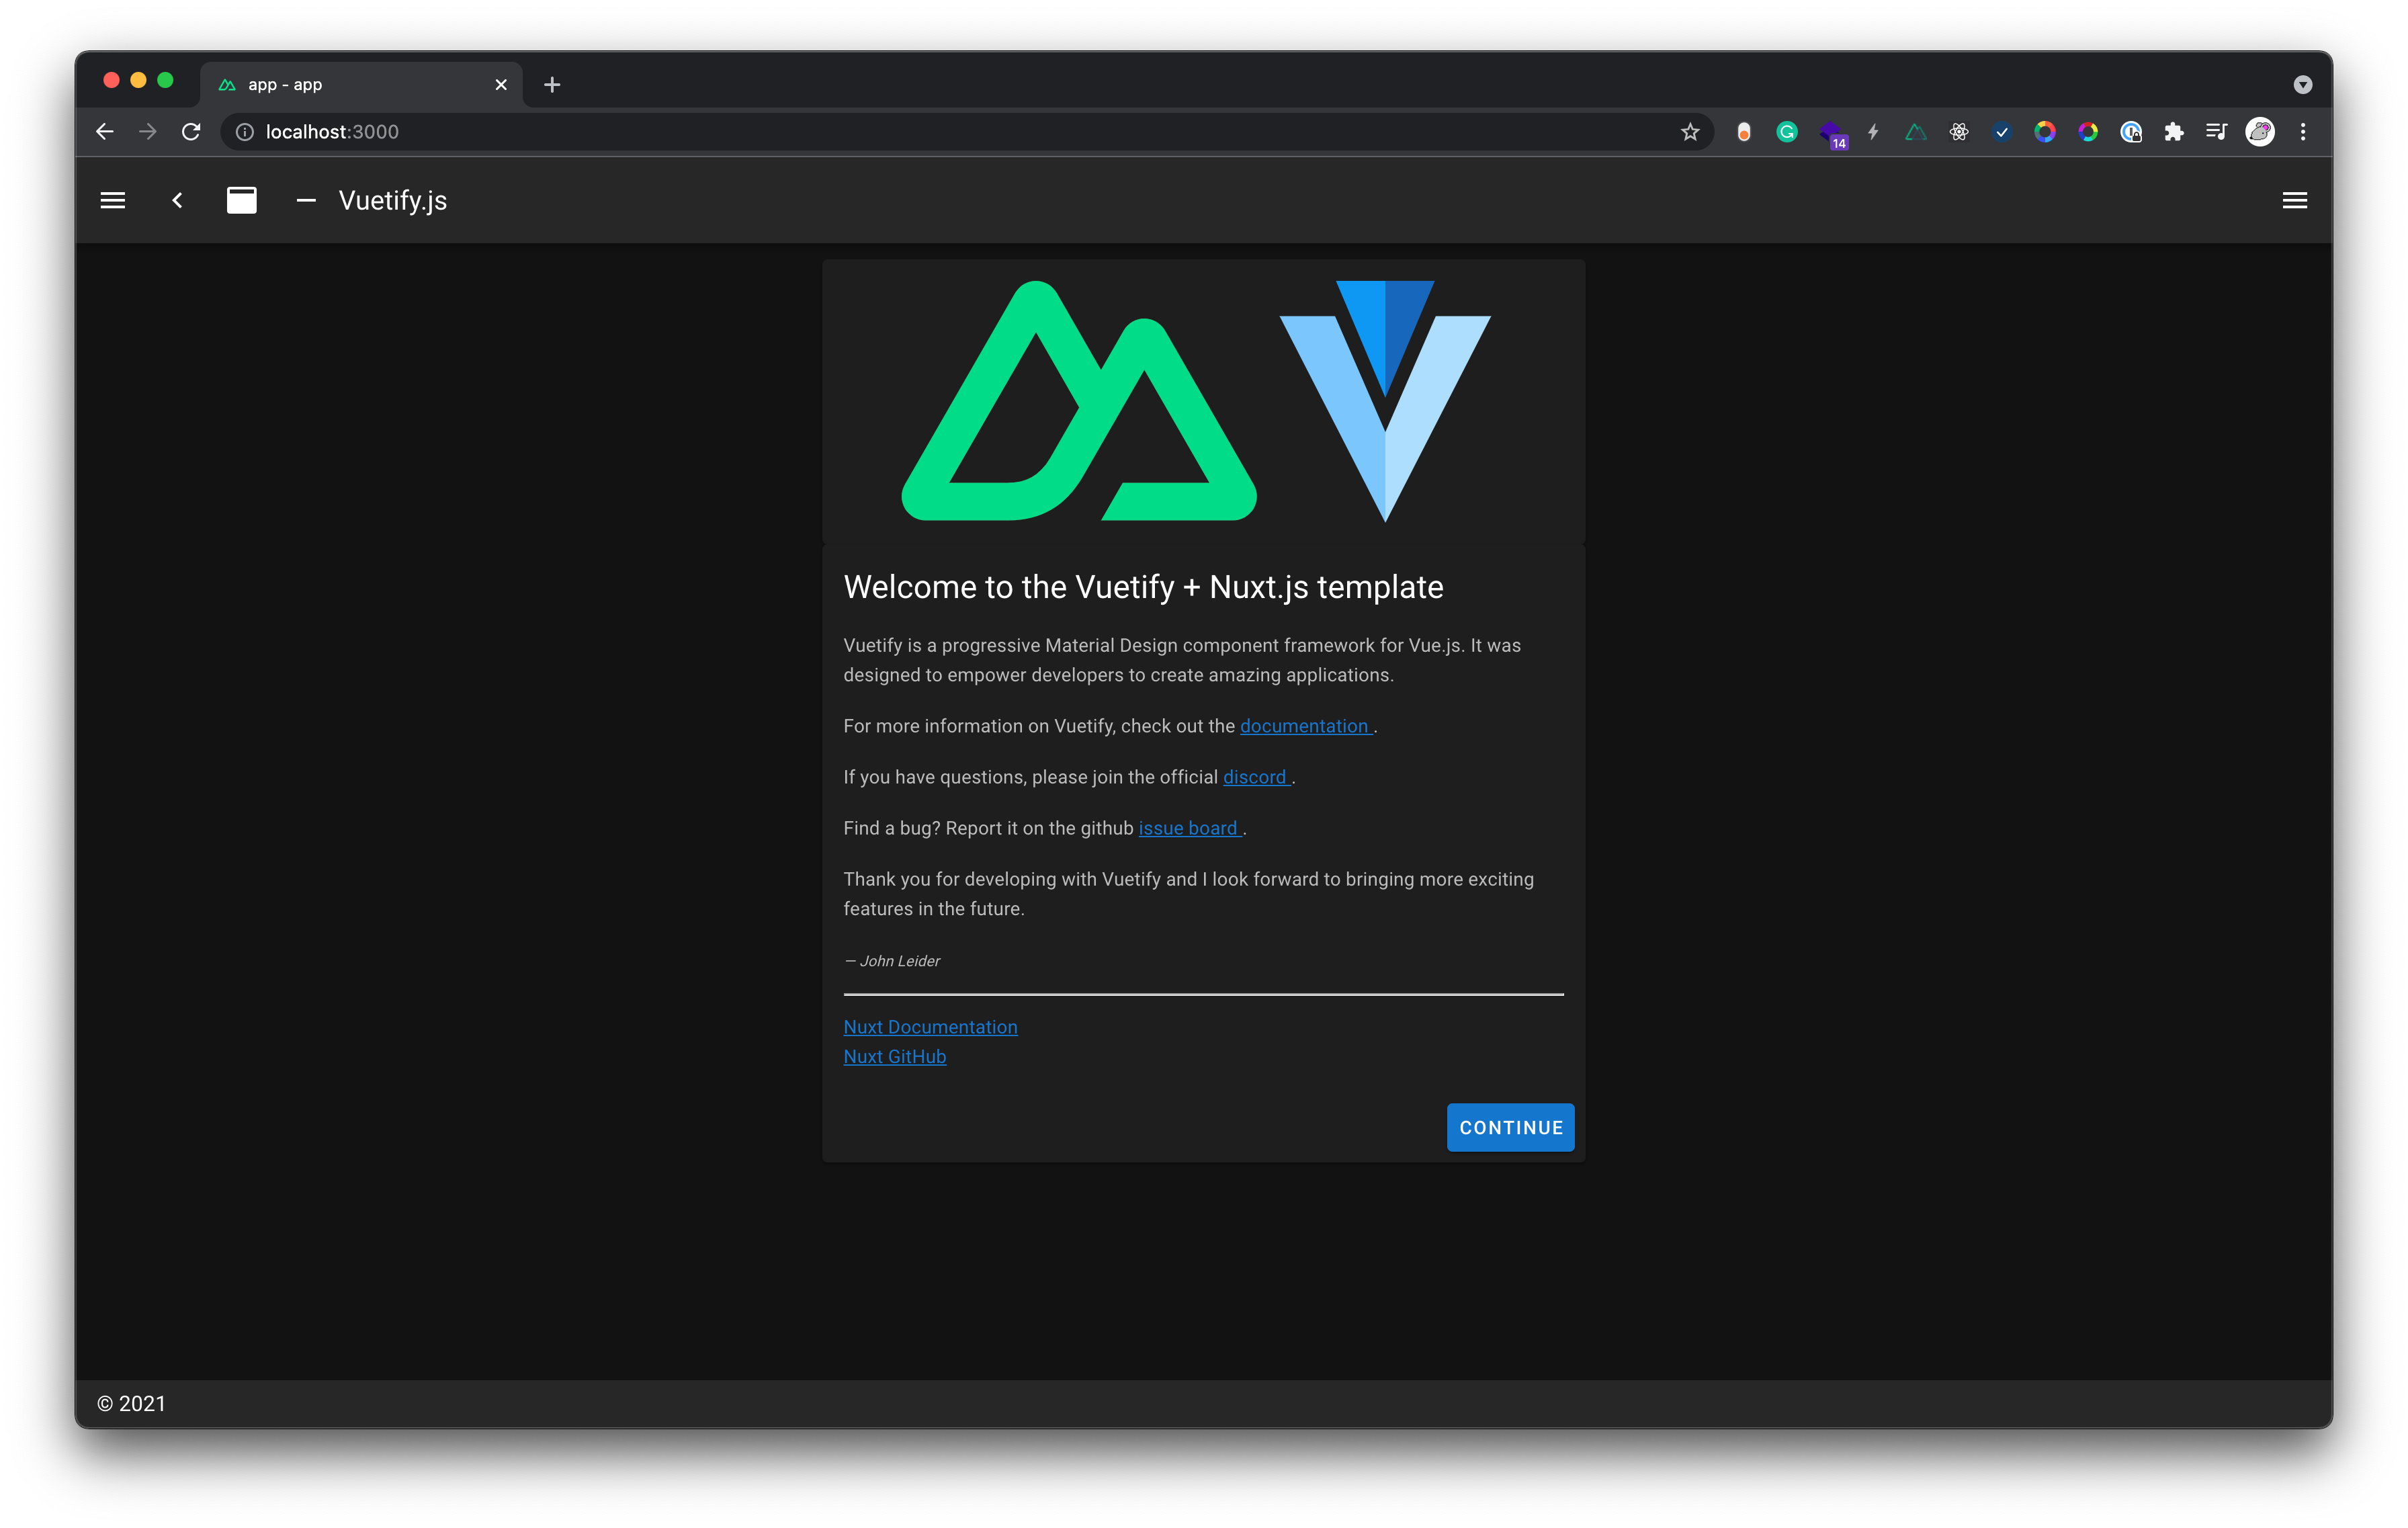The height and width of the screenshot is (1528, 2408).
Task: Open the github issue board link
Action: [1190, 828]
